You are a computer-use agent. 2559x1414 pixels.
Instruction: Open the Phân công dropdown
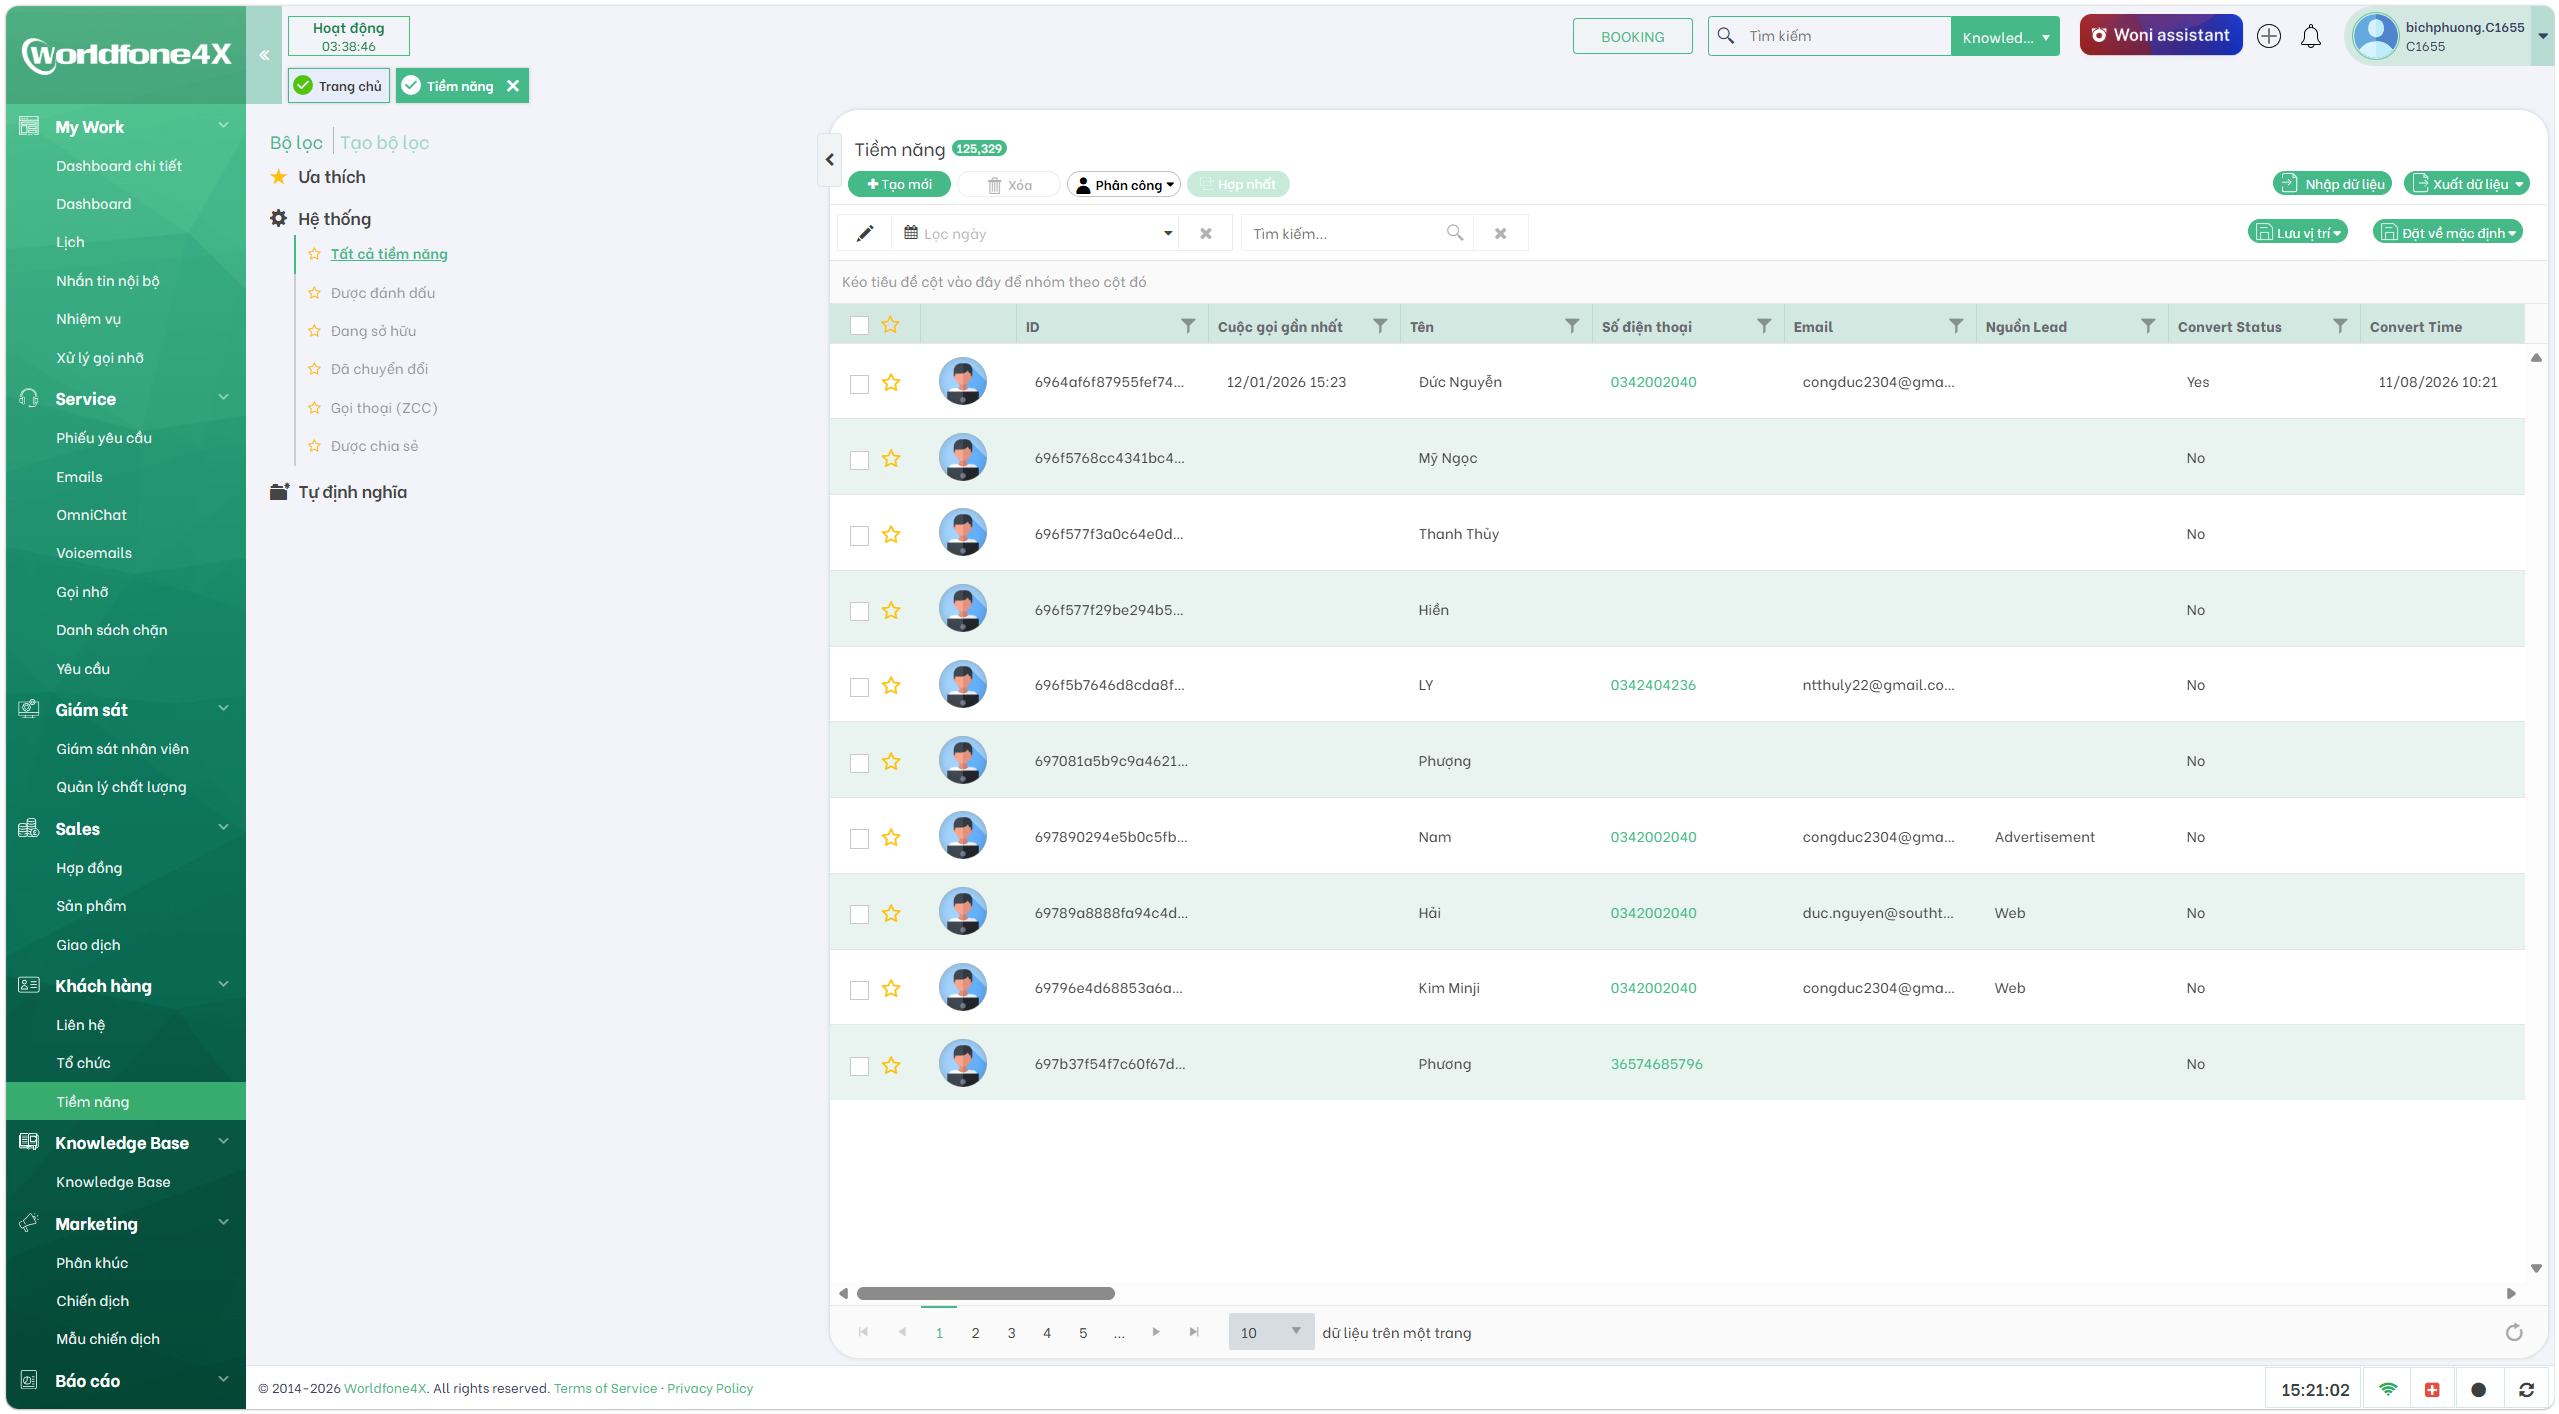tap(1124, 184)
